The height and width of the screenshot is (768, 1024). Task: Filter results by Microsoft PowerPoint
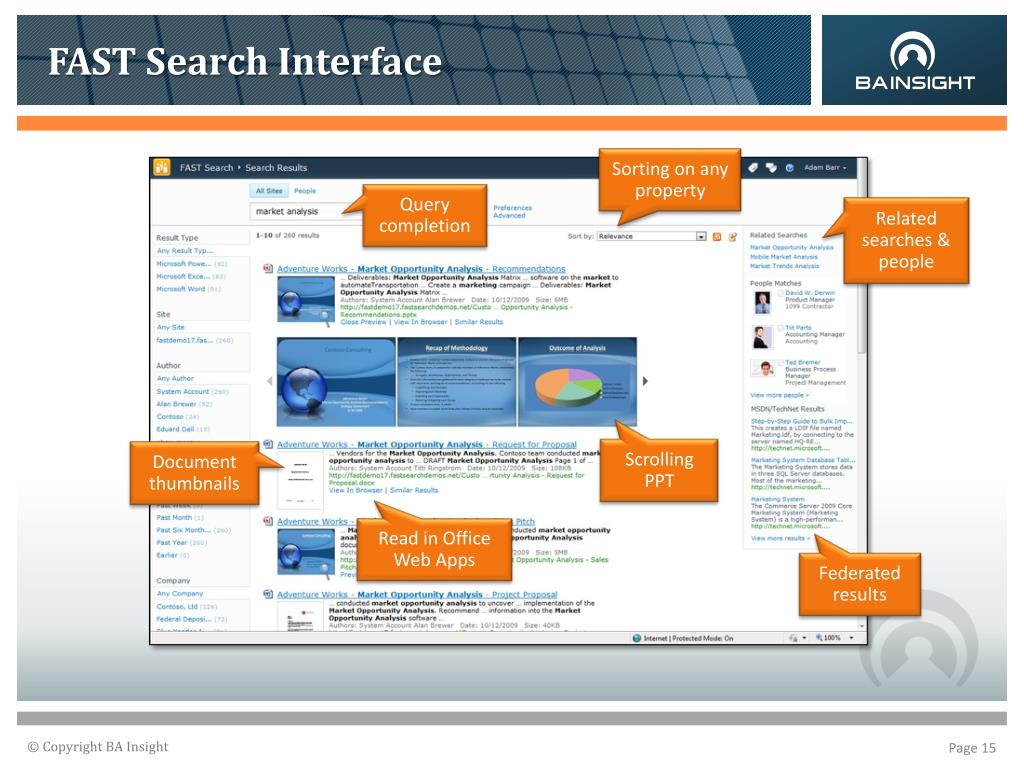(x=192, y=264)
